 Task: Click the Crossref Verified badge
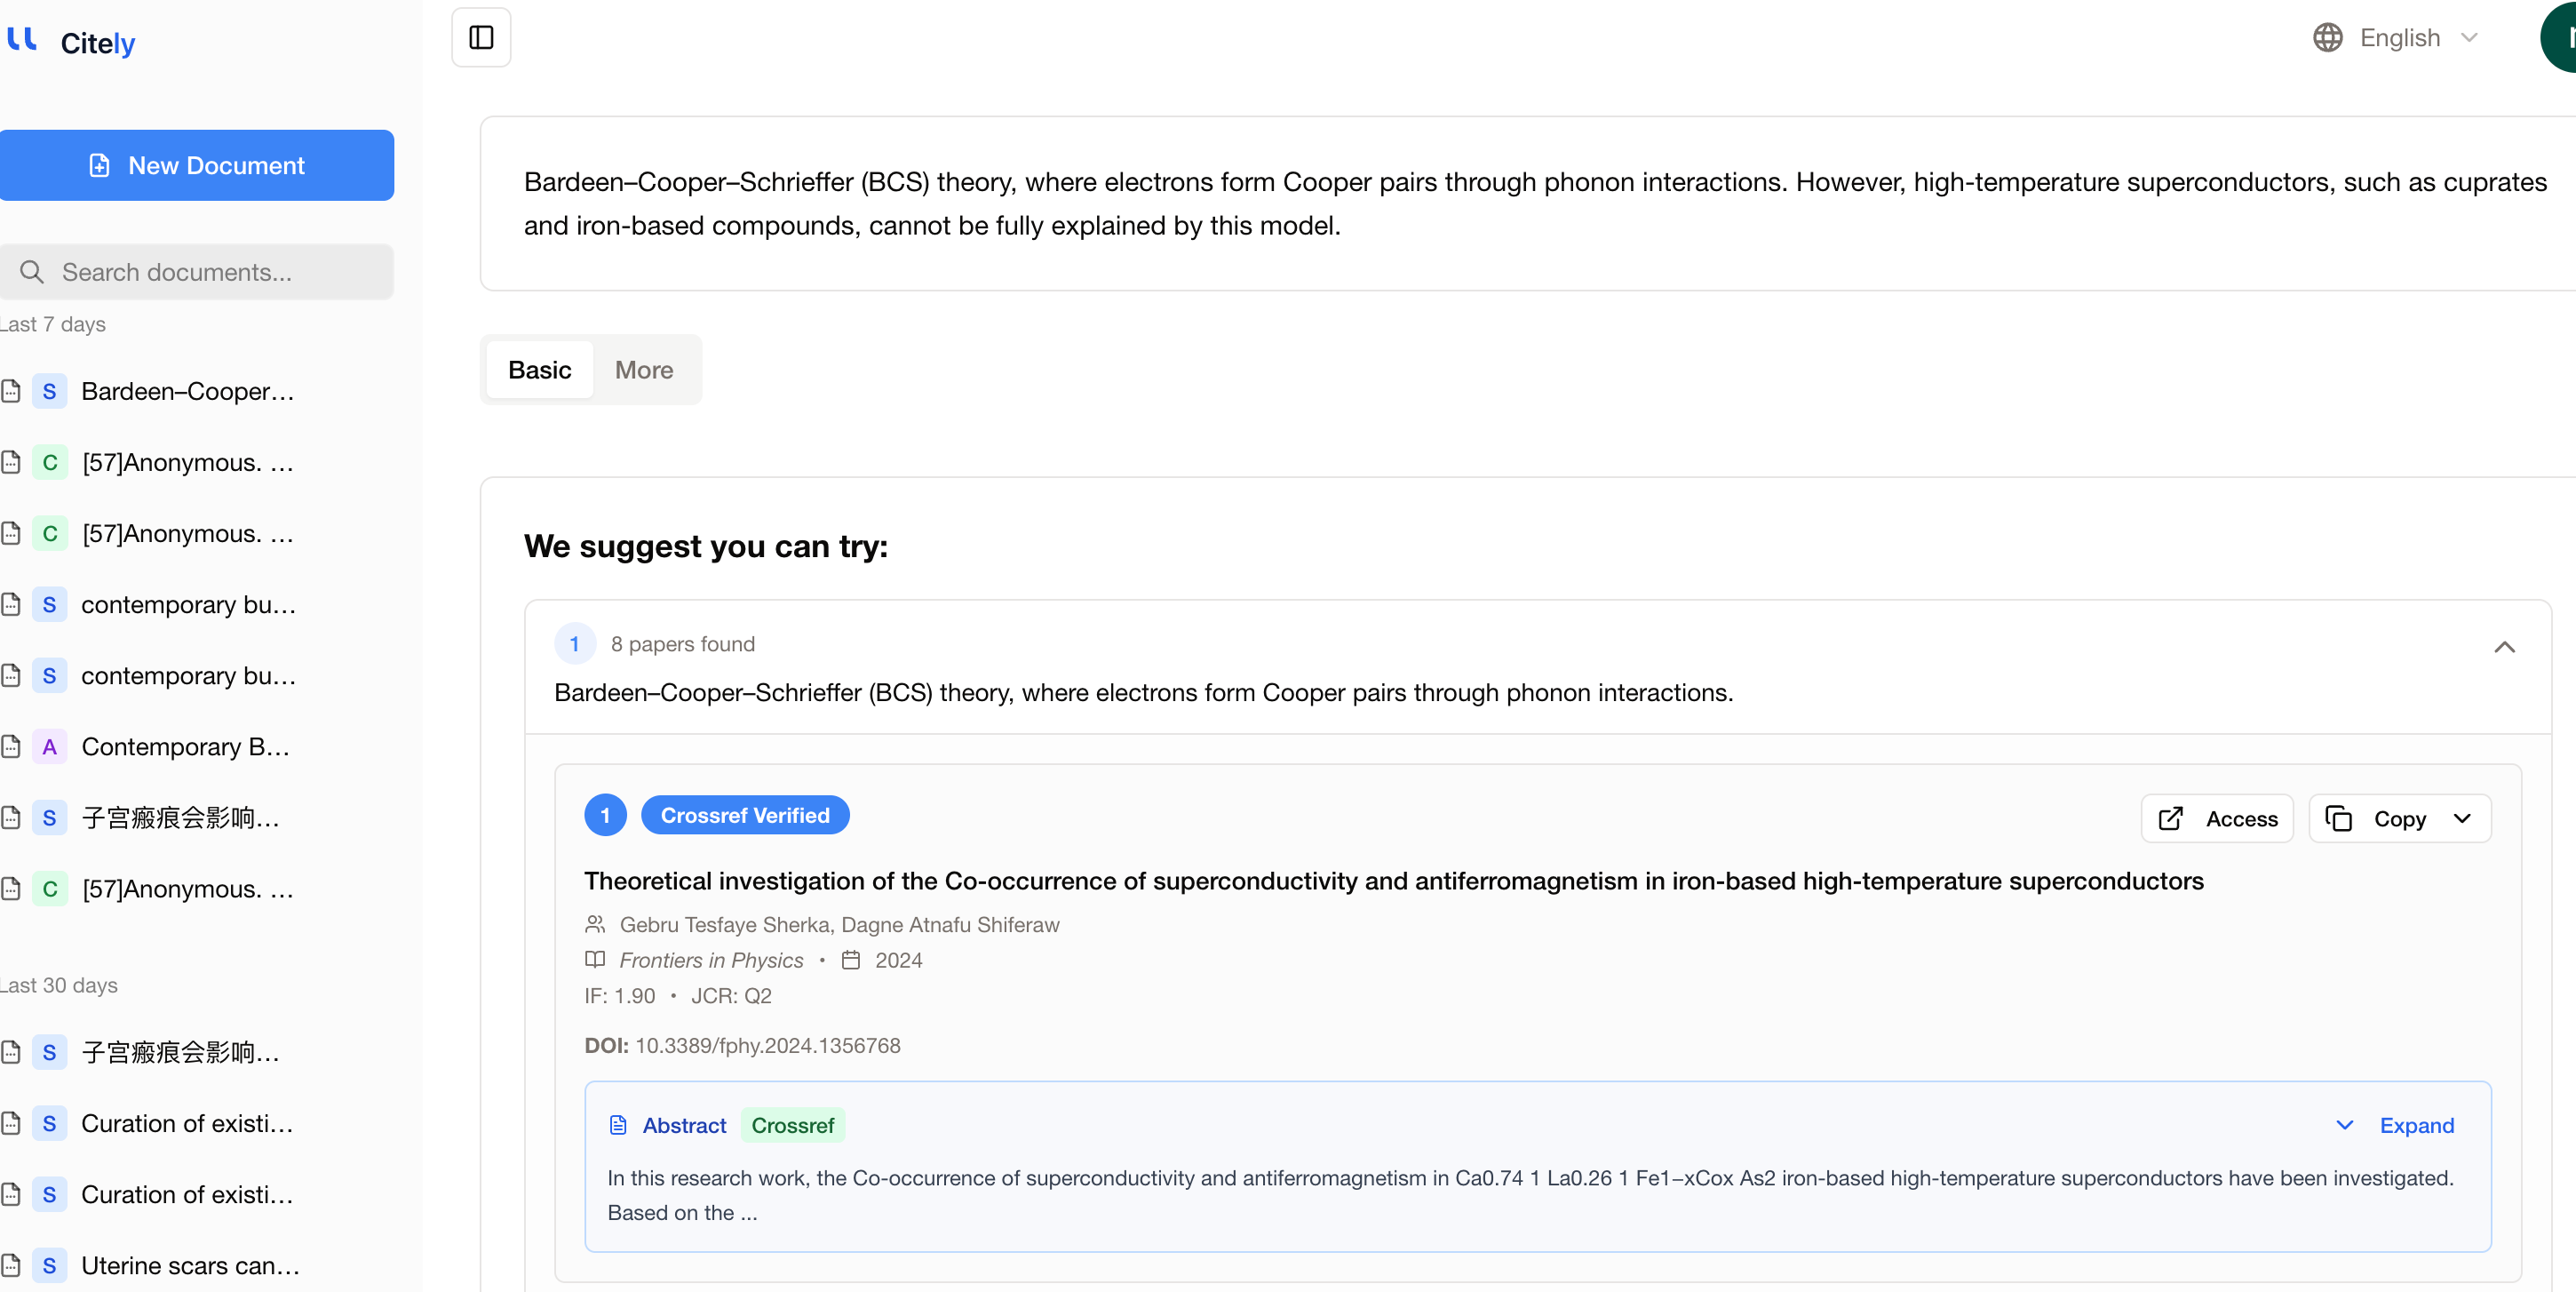(744, 815)
